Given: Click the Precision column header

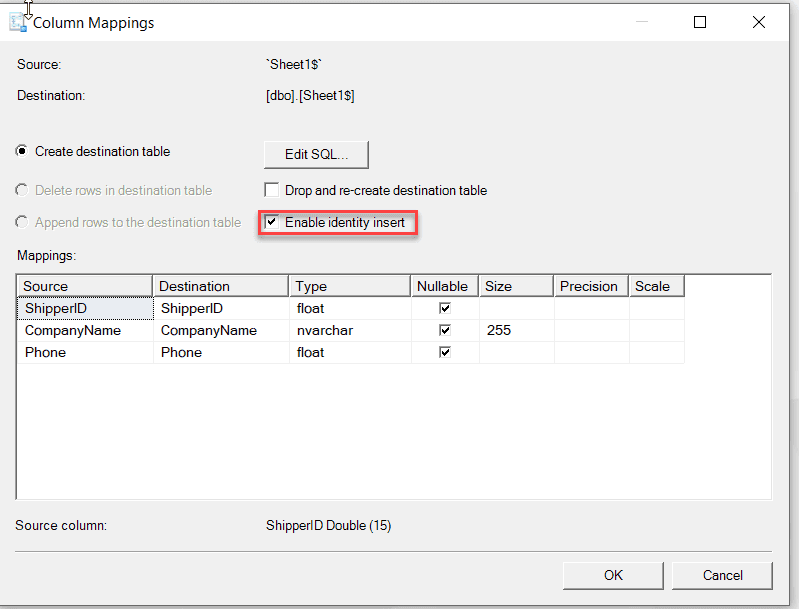Looking at the screenshot, I should (590, 286).
